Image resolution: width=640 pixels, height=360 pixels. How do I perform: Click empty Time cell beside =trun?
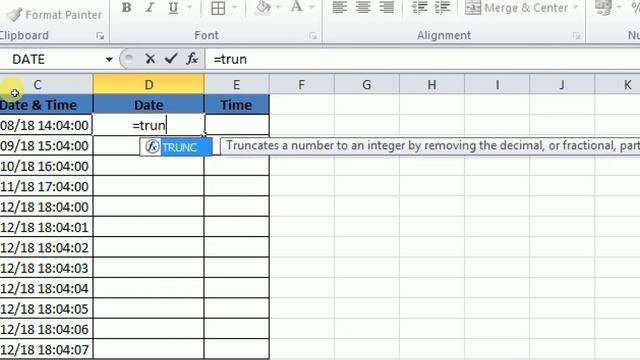[x=237, y=125]
